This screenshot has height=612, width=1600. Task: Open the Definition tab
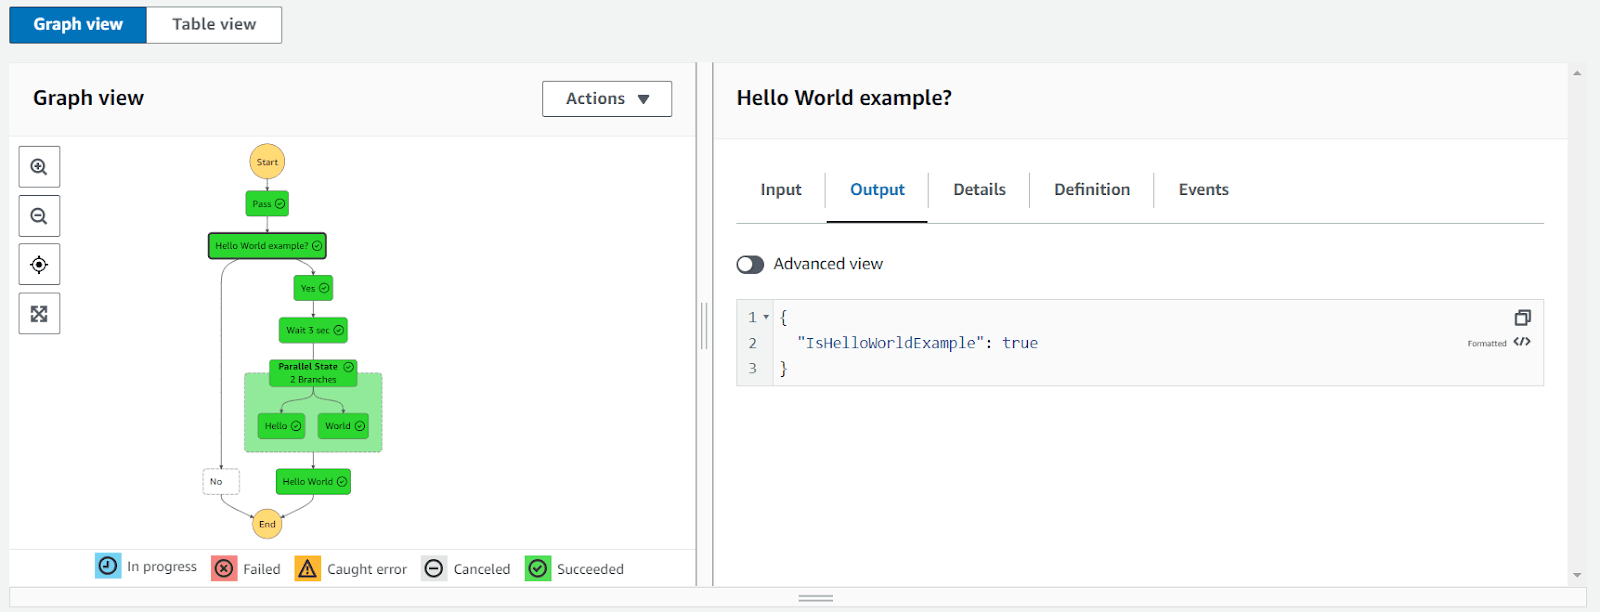pos(1092,190)
